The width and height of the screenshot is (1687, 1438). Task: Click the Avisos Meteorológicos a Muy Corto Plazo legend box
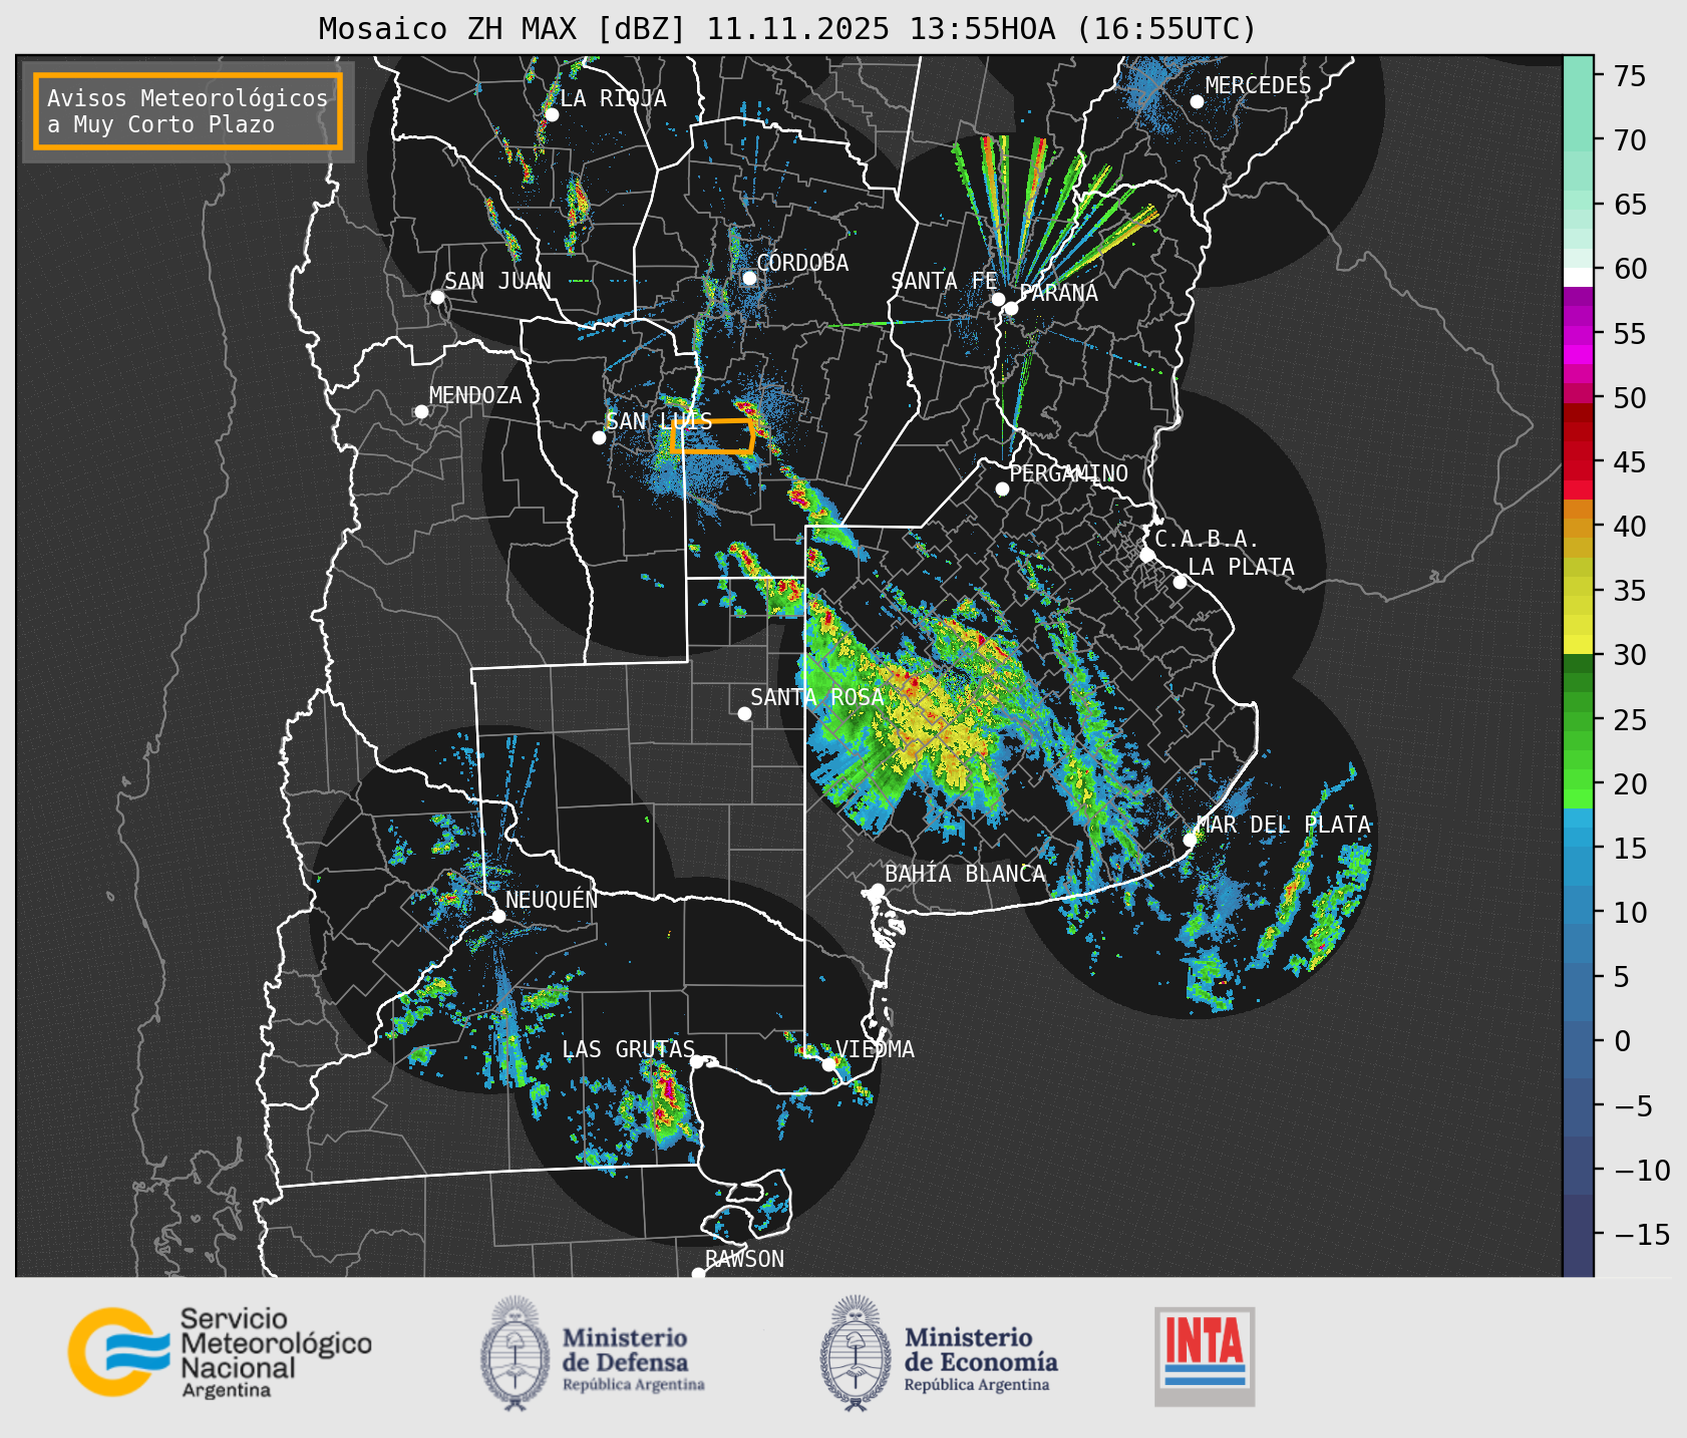[x=188, y=111]
